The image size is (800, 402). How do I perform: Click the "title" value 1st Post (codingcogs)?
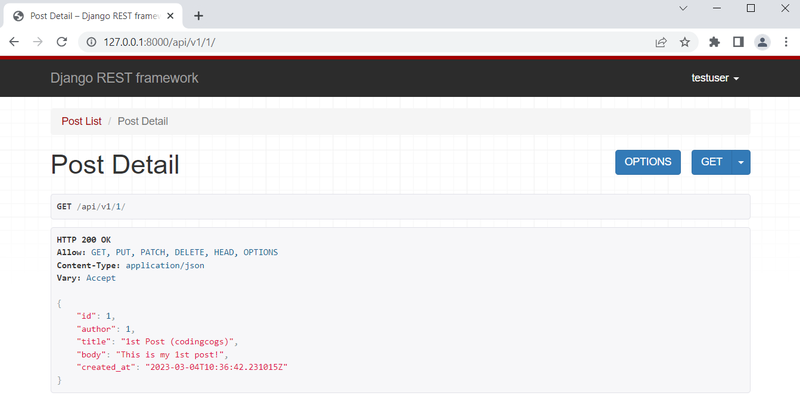tap(180, 342)
